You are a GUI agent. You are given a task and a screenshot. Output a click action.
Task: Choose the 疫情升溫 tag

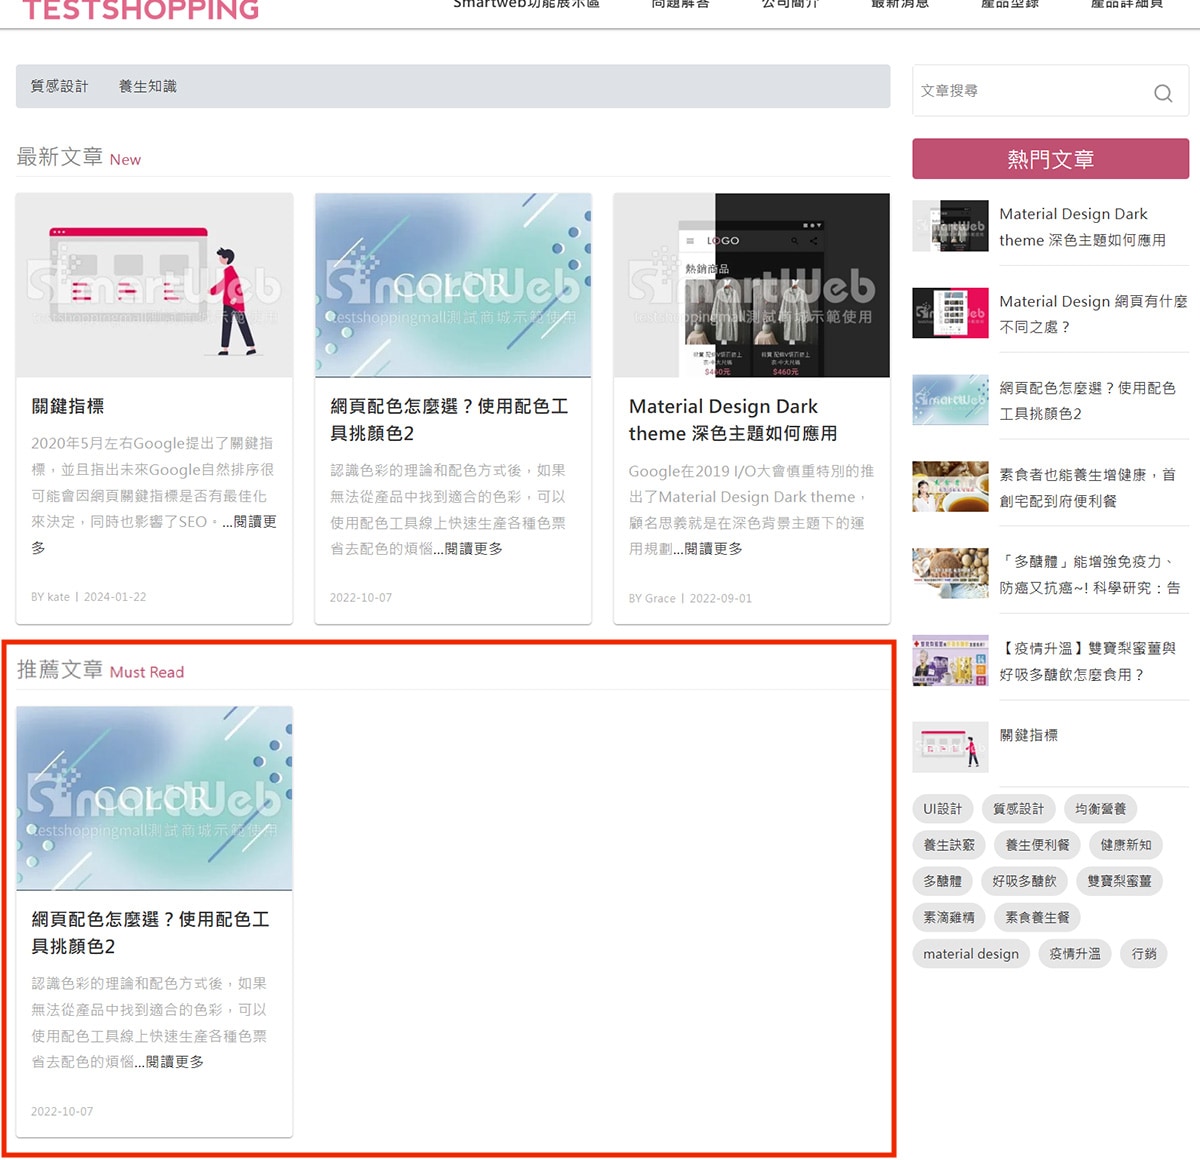pyautogui.click(x=1075, y=954)
